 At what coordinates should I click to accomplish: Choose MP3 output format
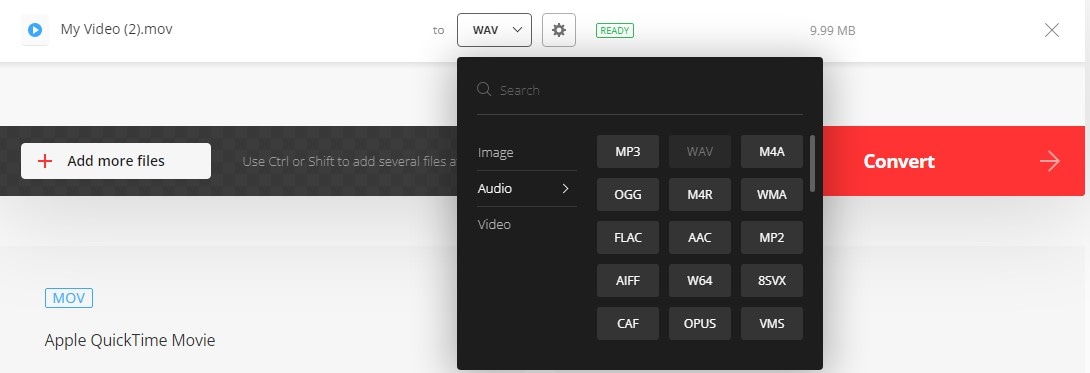coord(628,151)
